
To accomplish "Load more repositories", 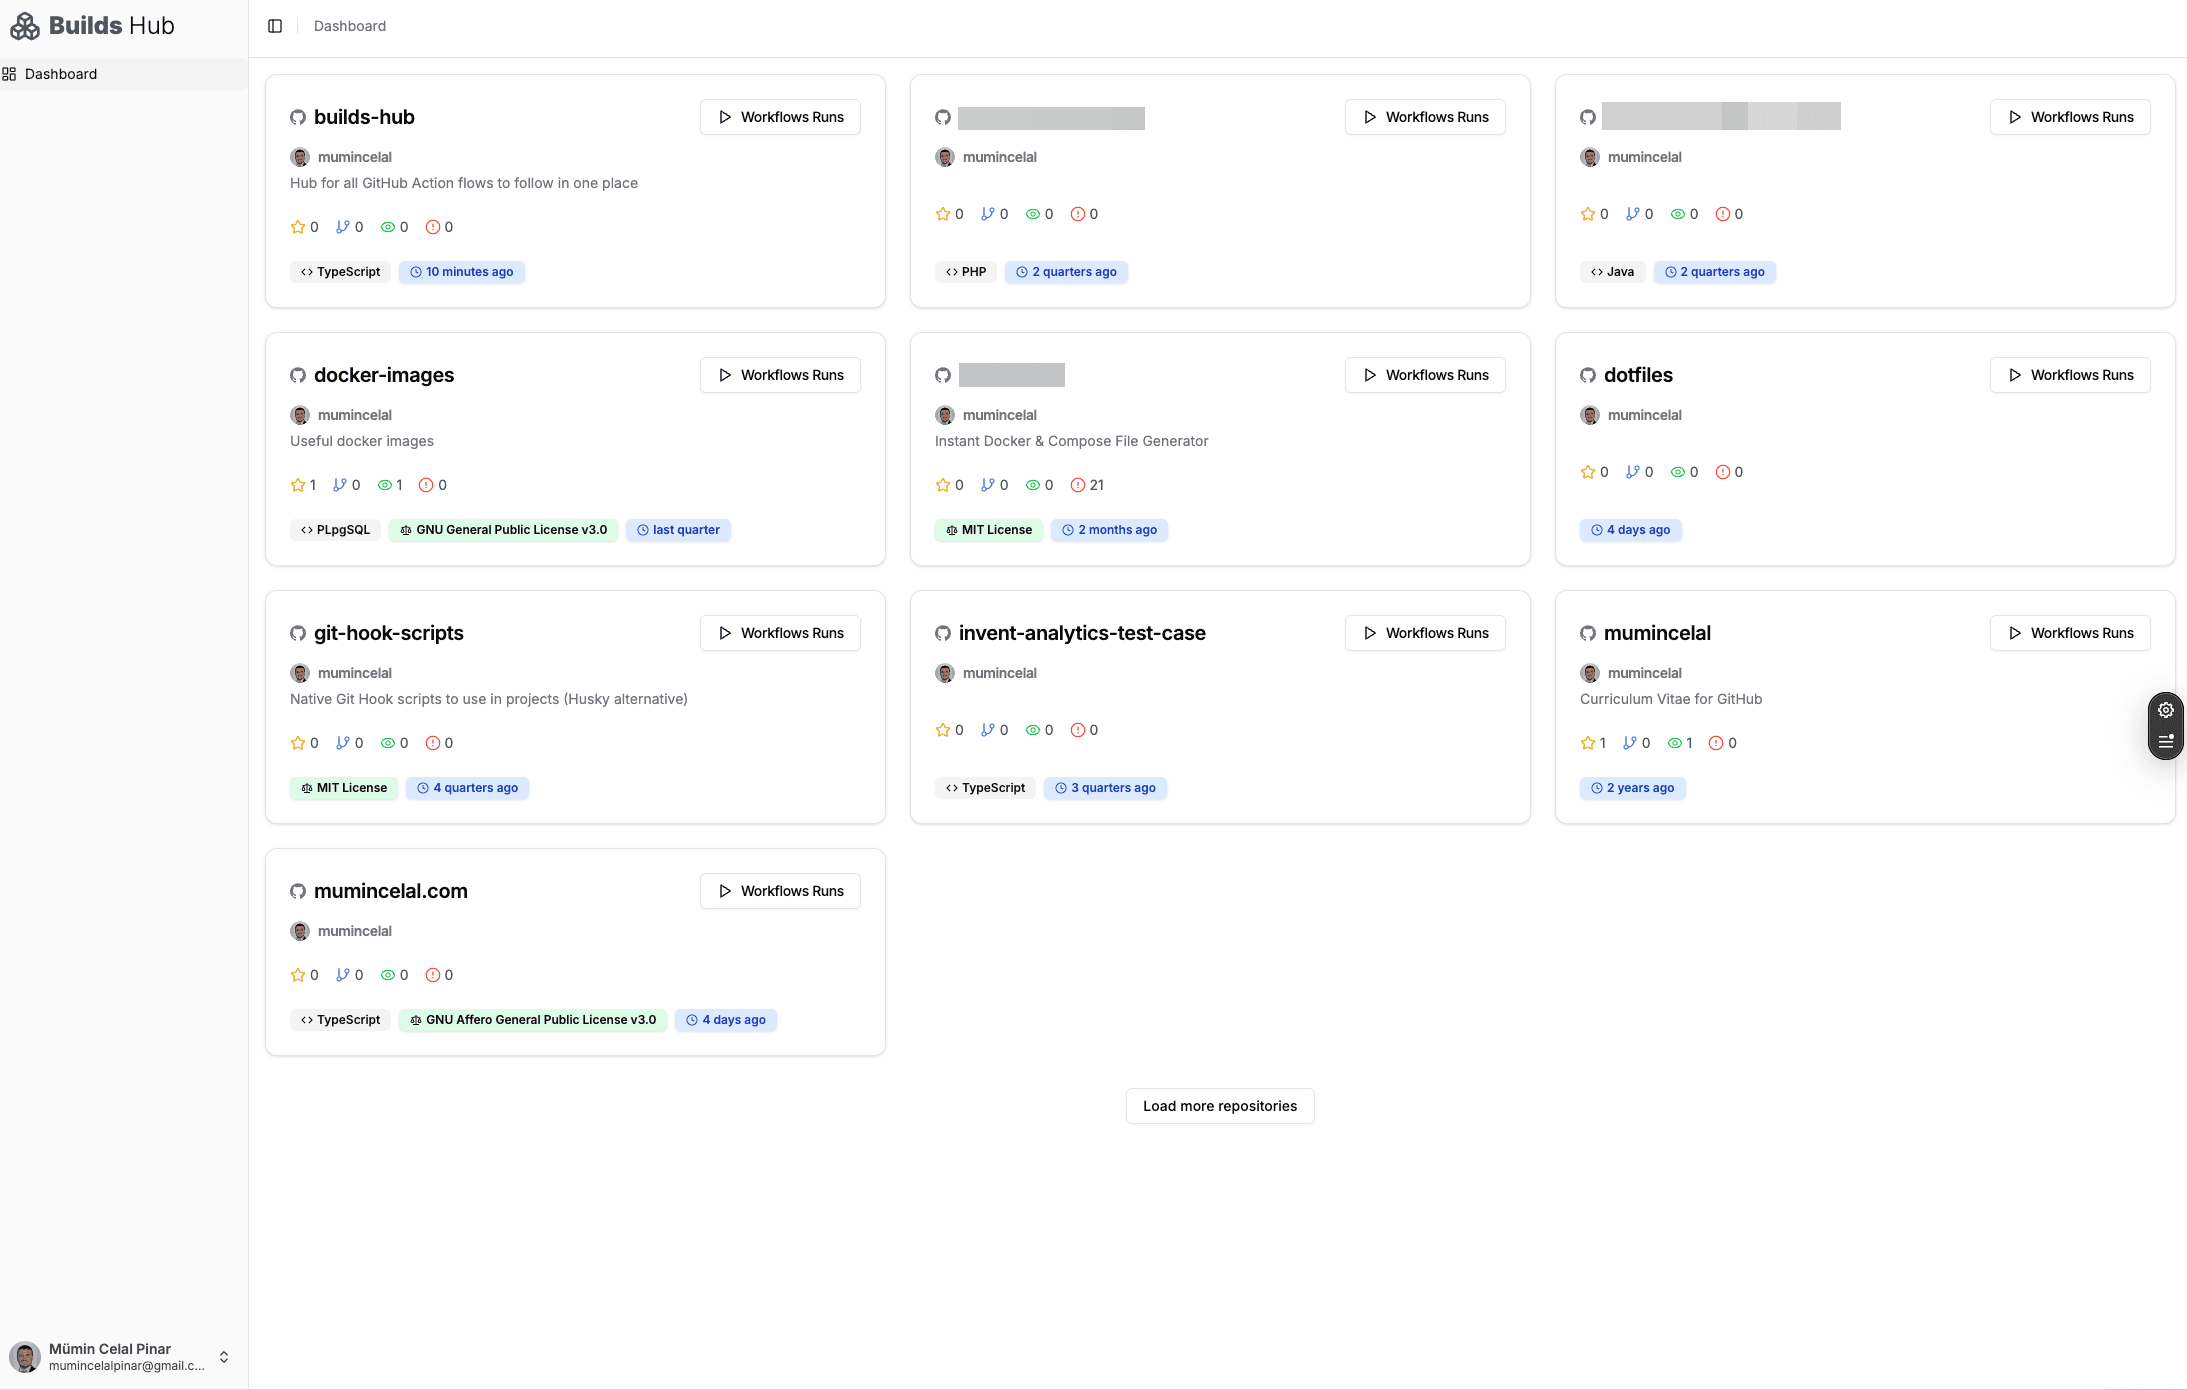I will point(1220,1106).
